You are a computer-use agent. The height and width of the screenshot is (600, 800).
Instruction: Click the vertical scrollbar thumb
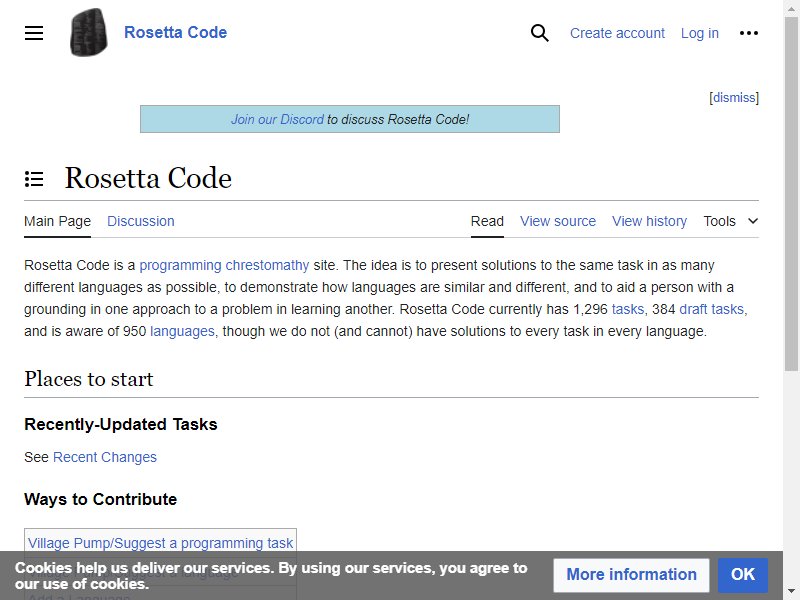click(791, 194)
